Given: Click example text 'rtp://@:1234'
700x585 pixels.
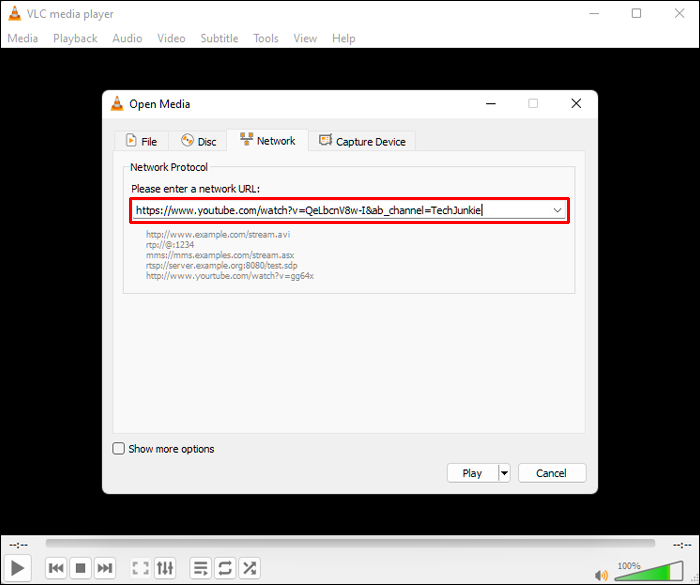Looking at the screenshot, I should point(170,245).
